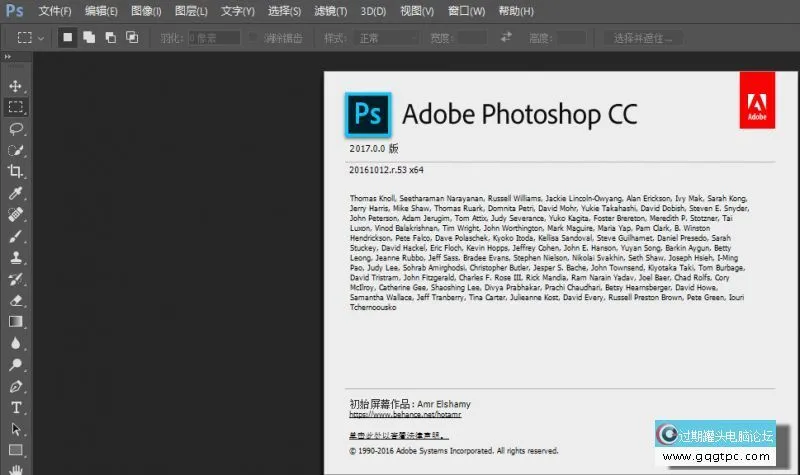Screen dimensions: 800x475
Task: Select the Brush tool
Action: (16, 237)
